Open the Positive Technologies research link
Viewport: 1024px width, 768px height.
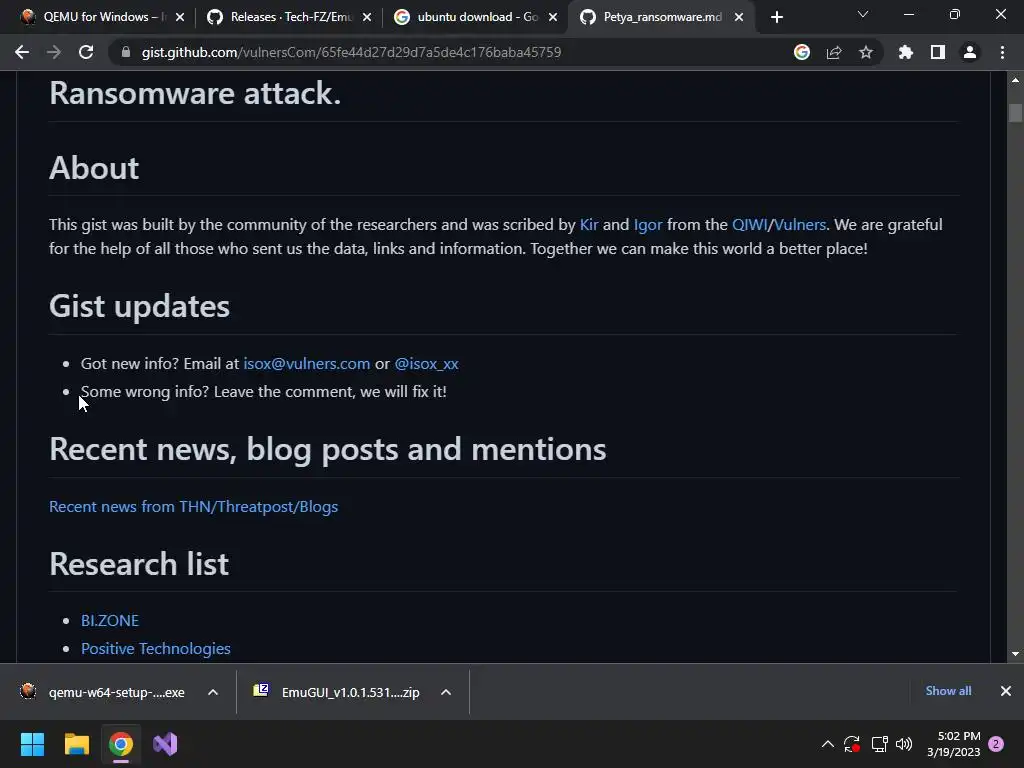155,648
